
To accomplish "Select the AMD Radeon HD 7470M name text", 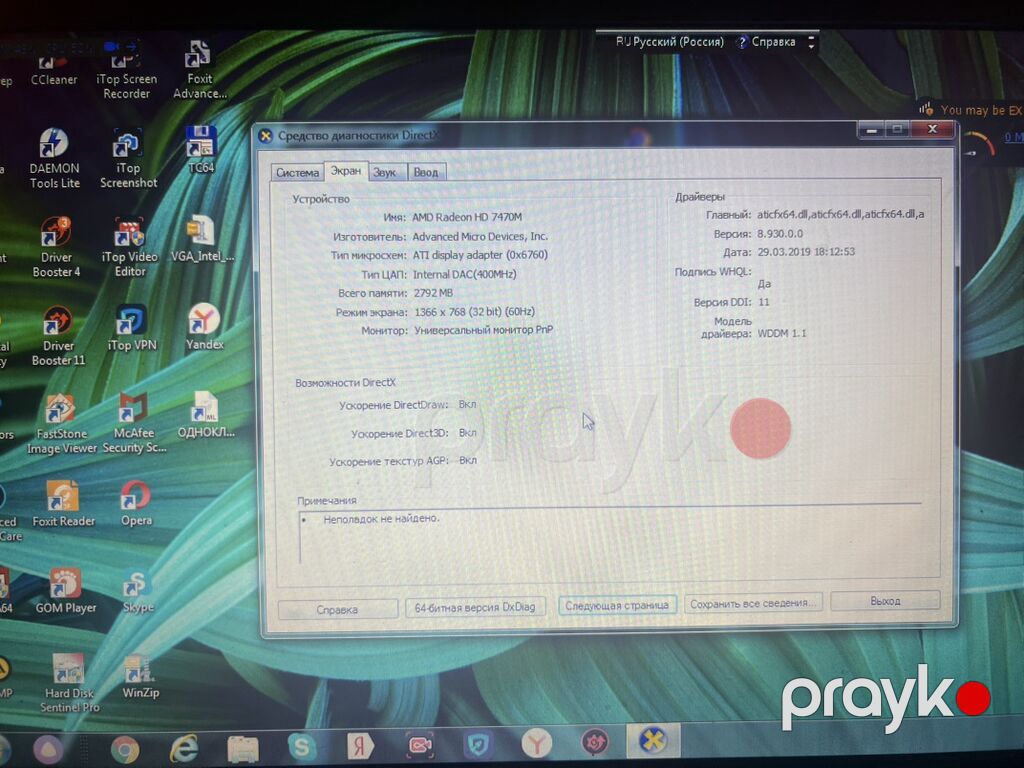I will (467, 217).
